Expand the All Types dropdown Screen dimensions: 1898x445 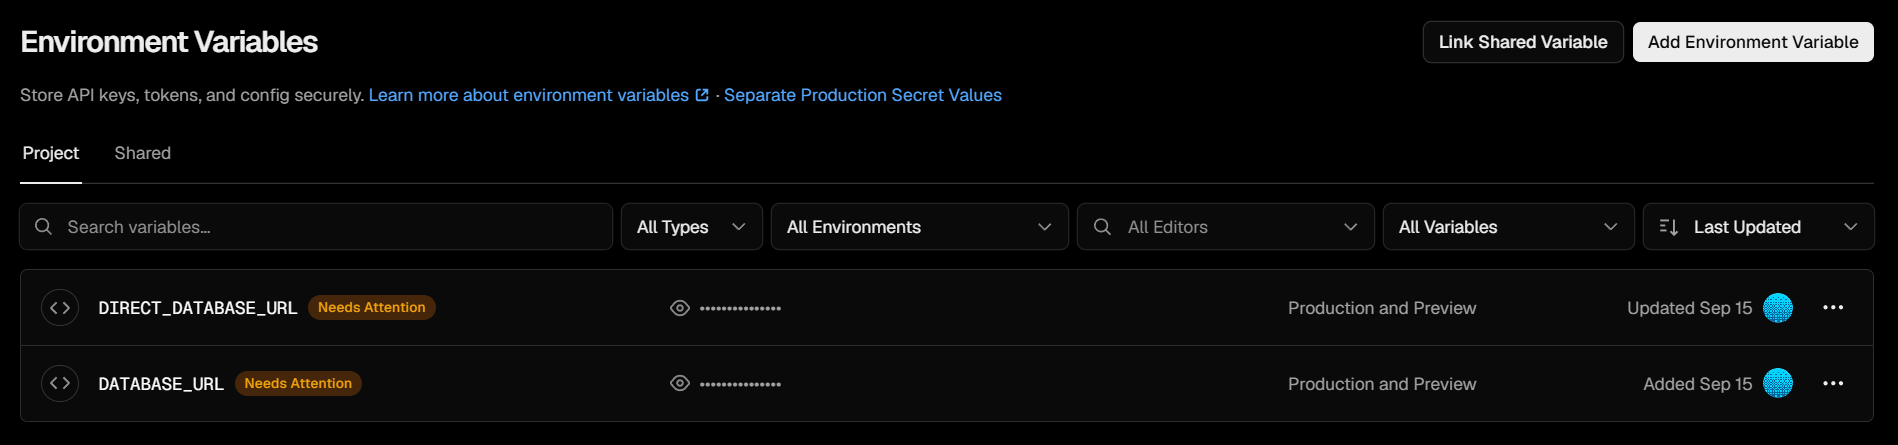click(x=692, y=227)
